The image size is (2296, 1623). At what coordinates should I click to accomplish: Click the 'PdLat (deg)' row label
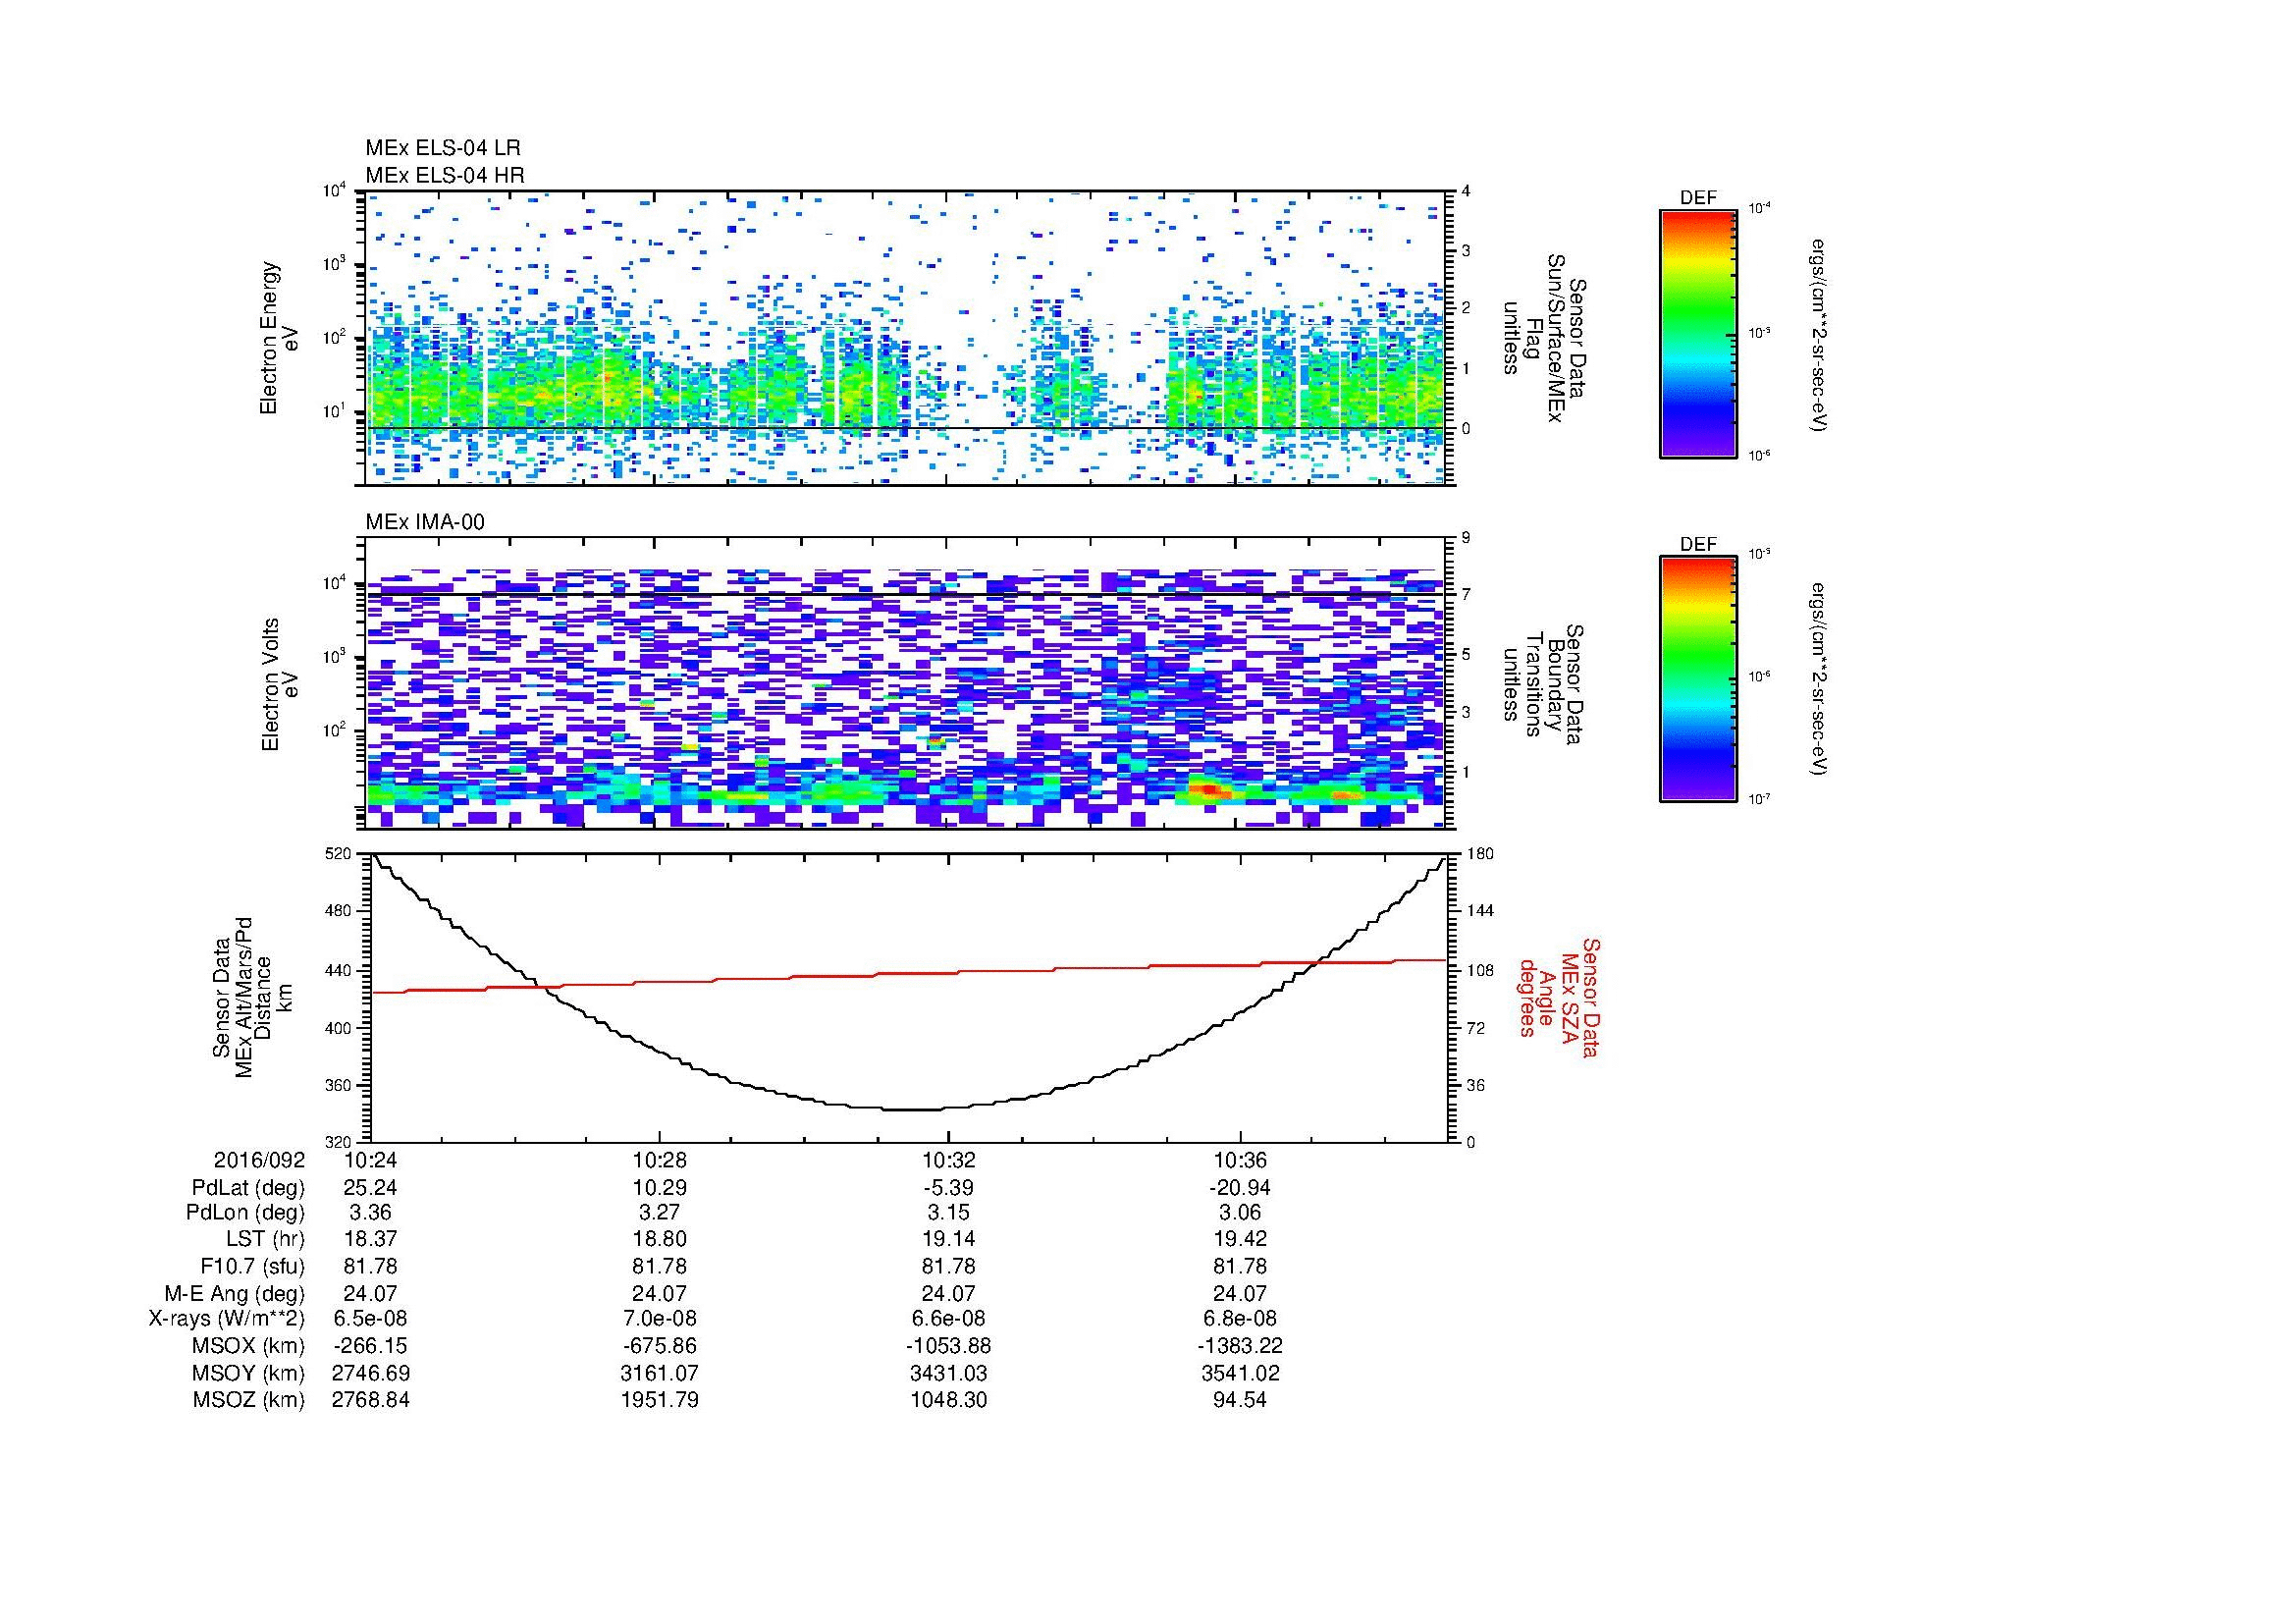(248, 1188)
